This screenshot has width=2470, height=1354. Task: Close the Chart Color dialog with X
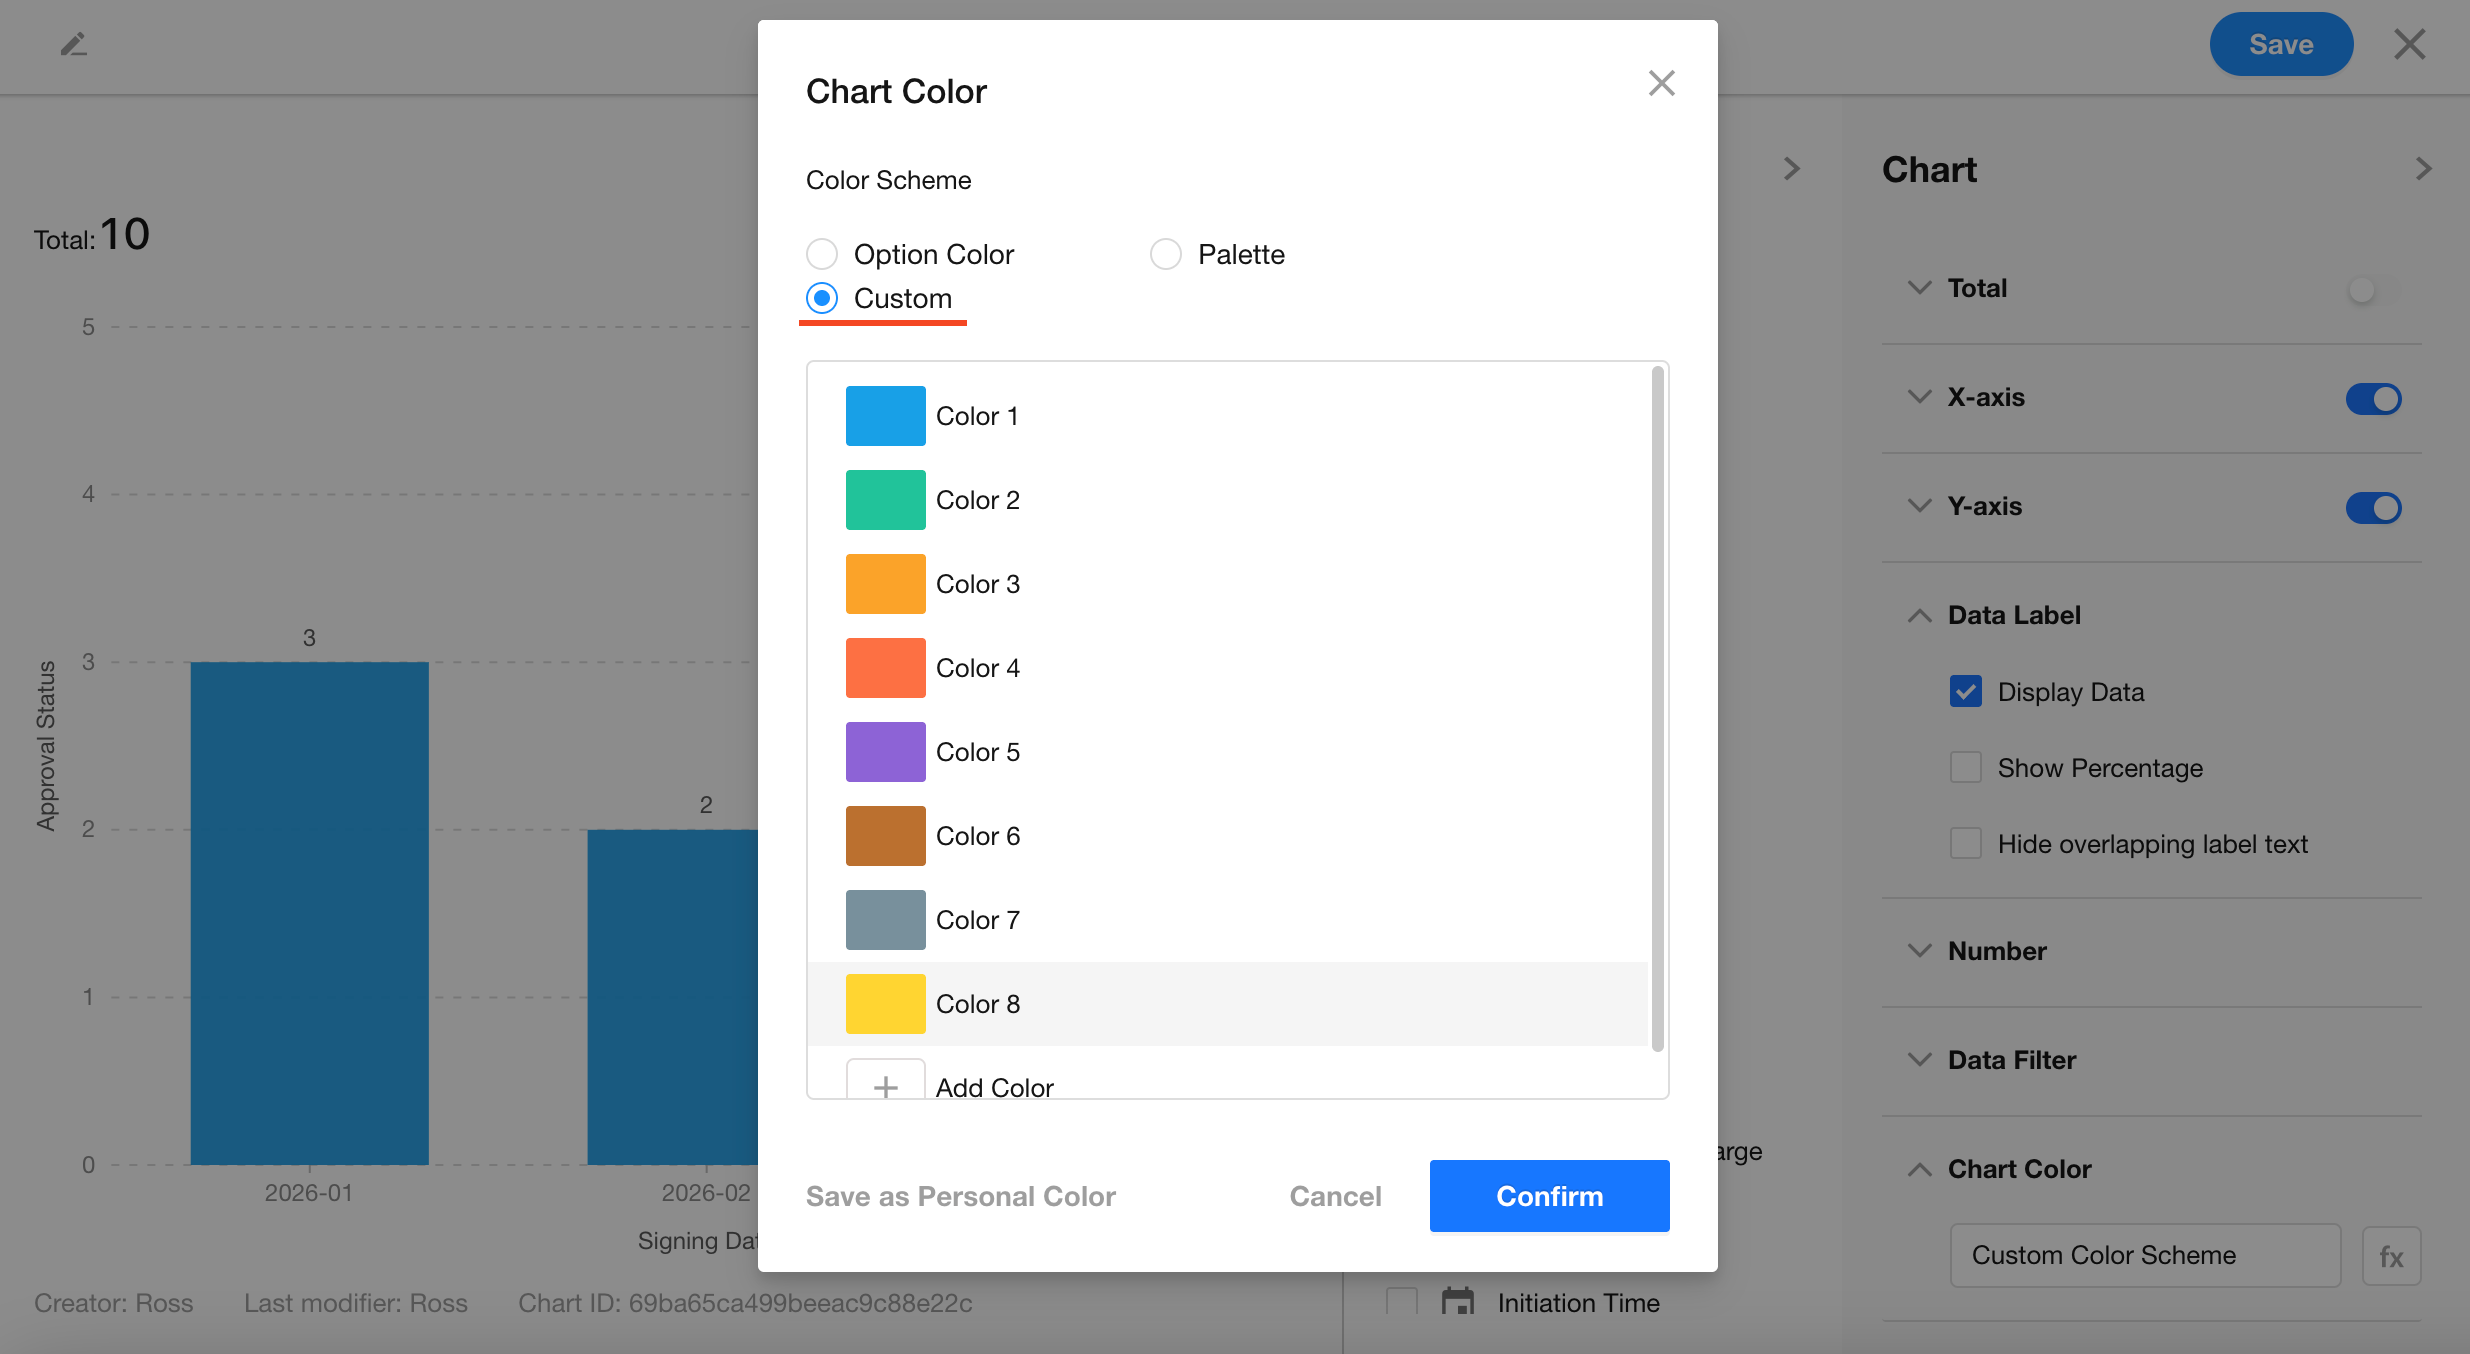click(1661, 83)
